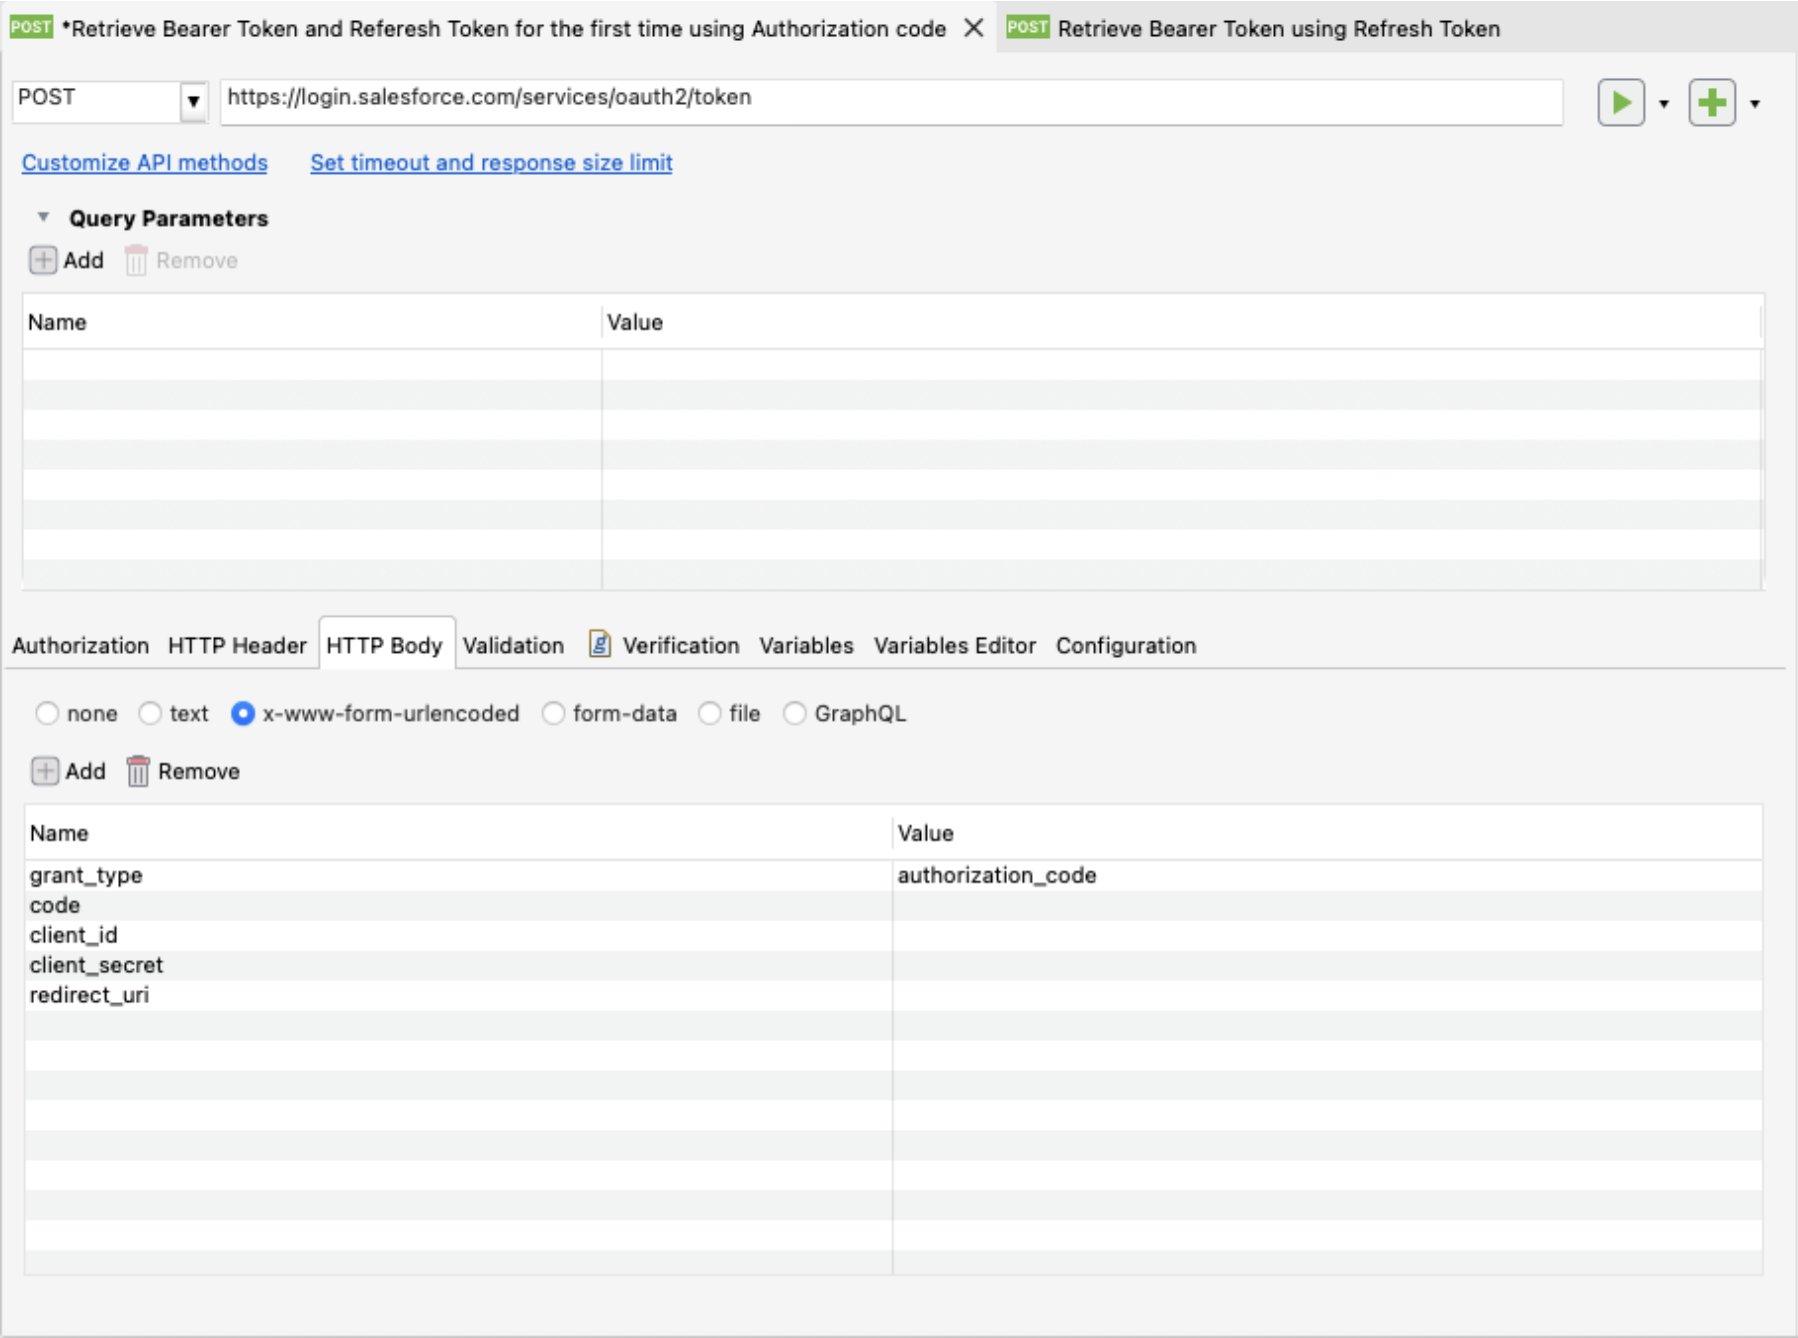Collapse the Query Parameters section

(x=43, y=218)
